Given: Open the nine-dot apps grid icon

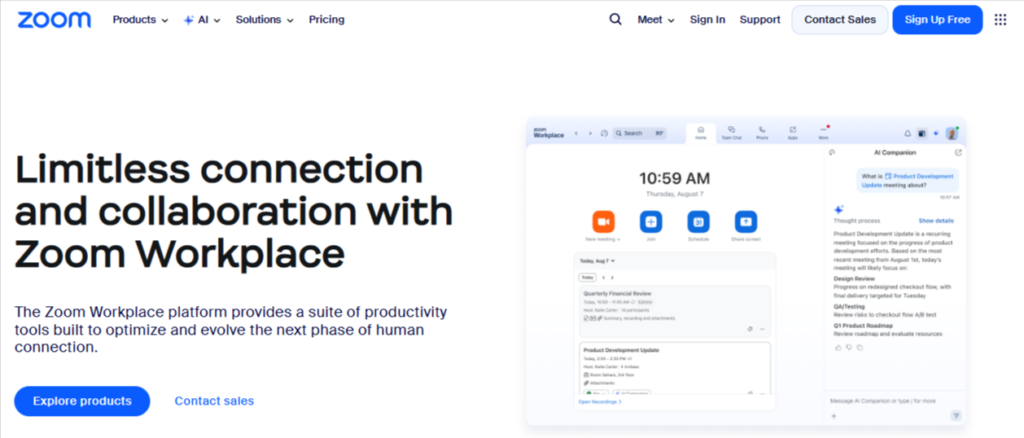Looking at the screenshot, I should 1000,20.
